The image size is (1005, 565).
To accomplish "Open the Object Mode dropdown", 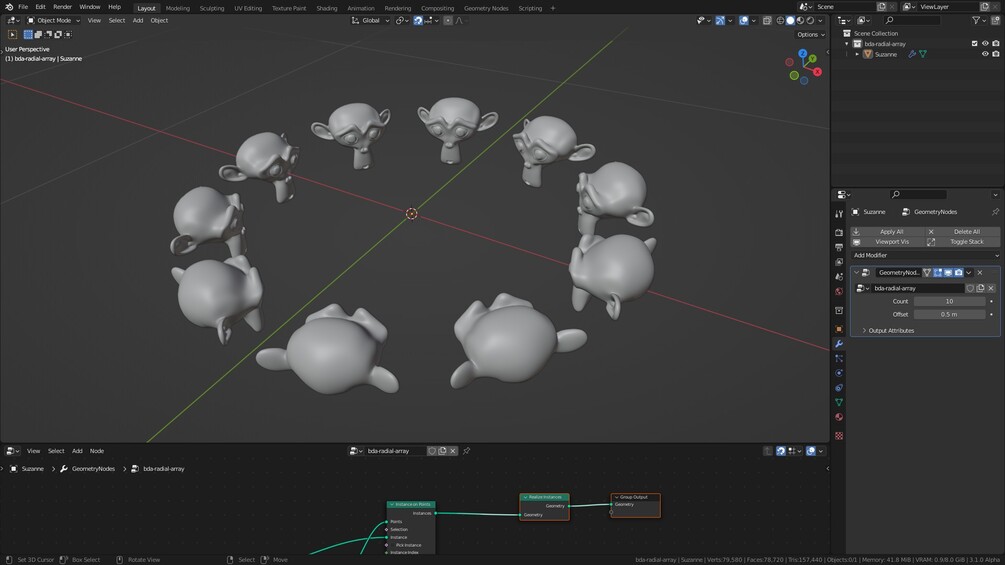I will (54, 20).
